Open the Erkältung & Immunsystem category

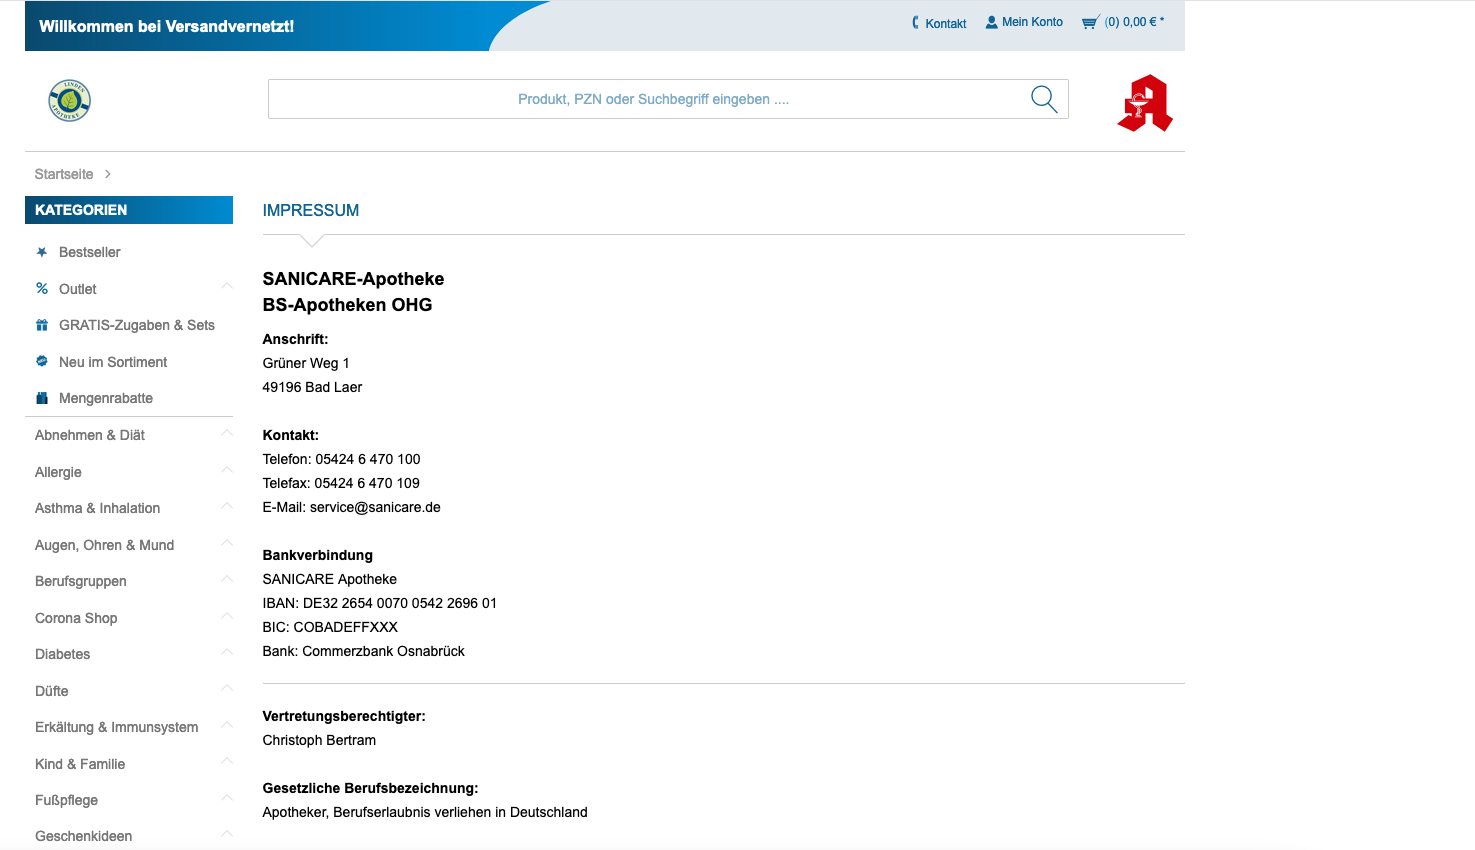116,727
